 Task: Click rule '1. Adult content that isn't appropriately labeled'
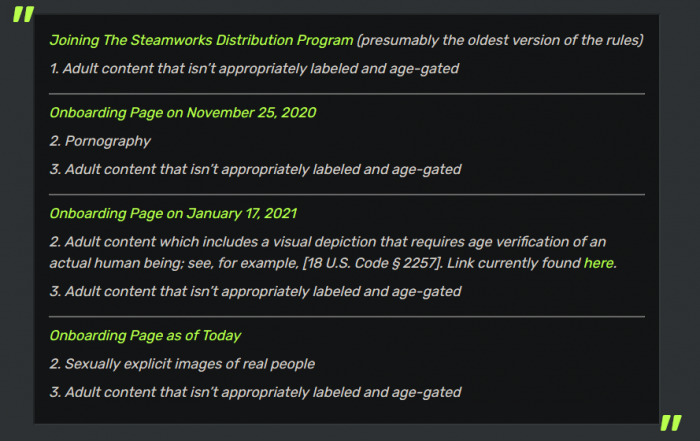[x=255, y=69]
